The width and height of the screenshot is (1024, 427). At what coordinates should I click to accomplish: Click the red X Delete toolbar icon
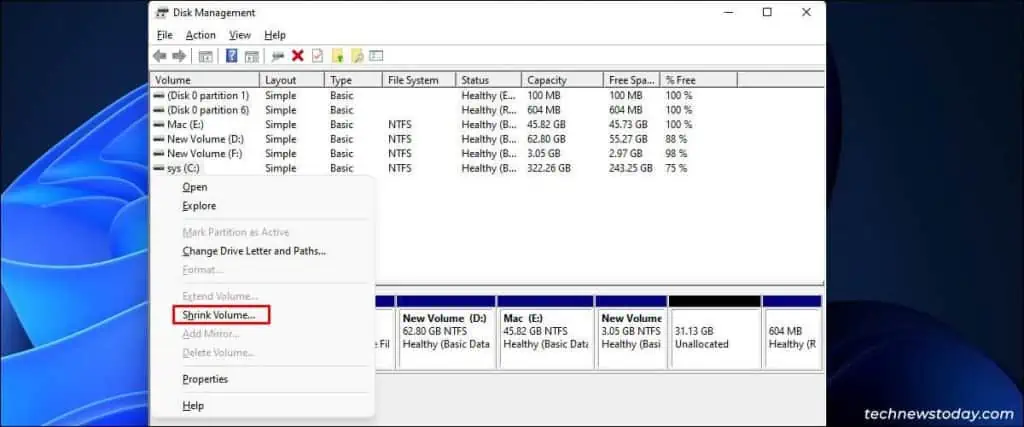coord(298,56)
